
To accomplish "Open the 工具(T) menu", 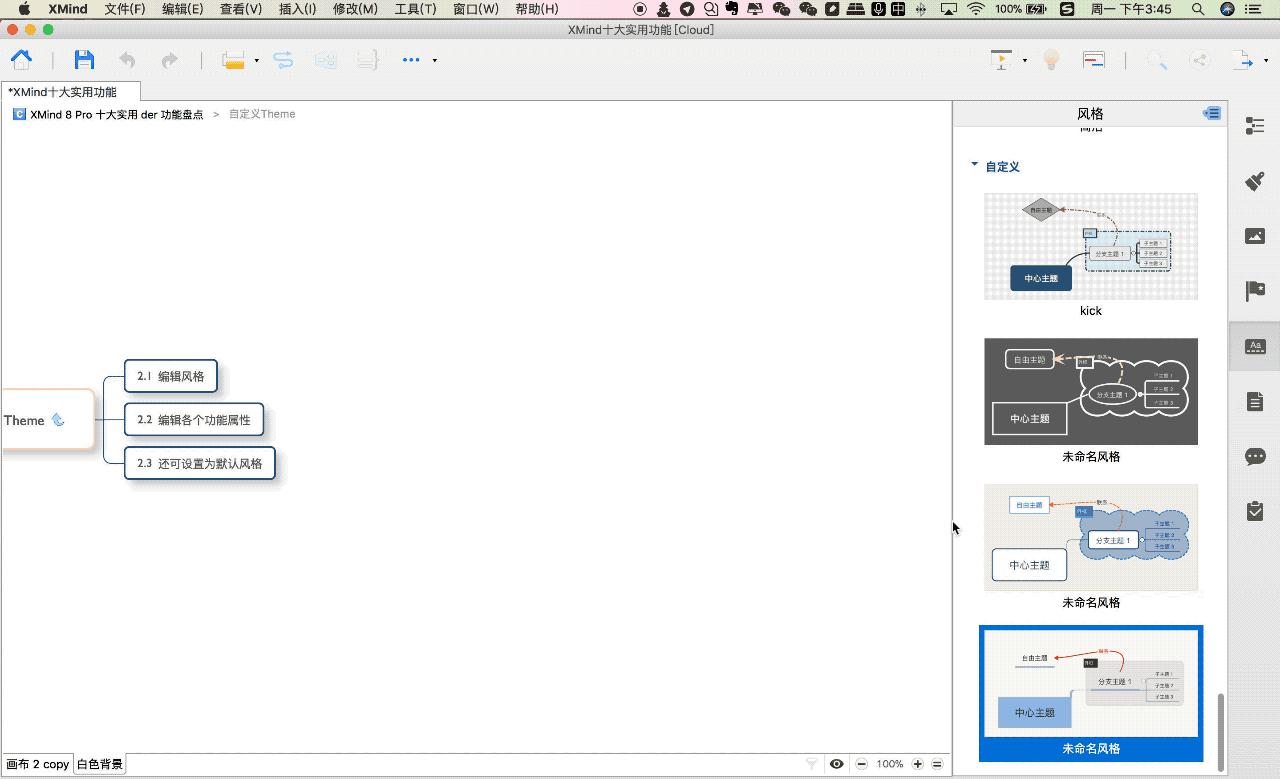I will (417, 9).
